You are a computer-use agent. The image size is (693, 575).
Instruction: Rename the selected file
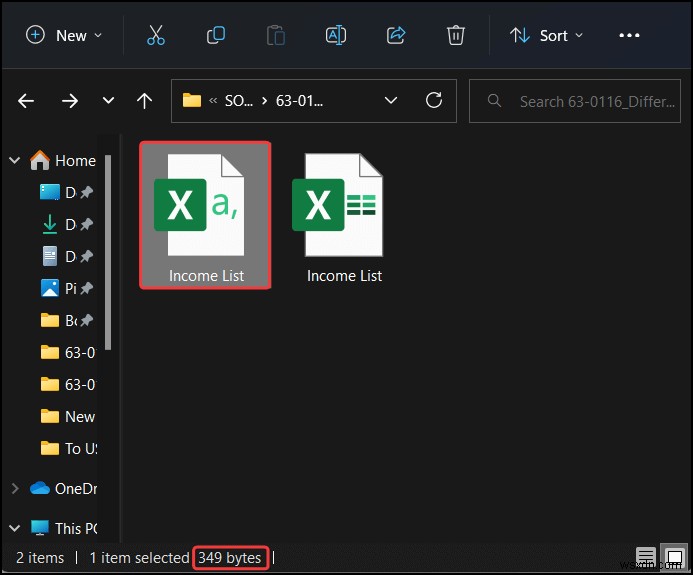(x=336, y=35)
